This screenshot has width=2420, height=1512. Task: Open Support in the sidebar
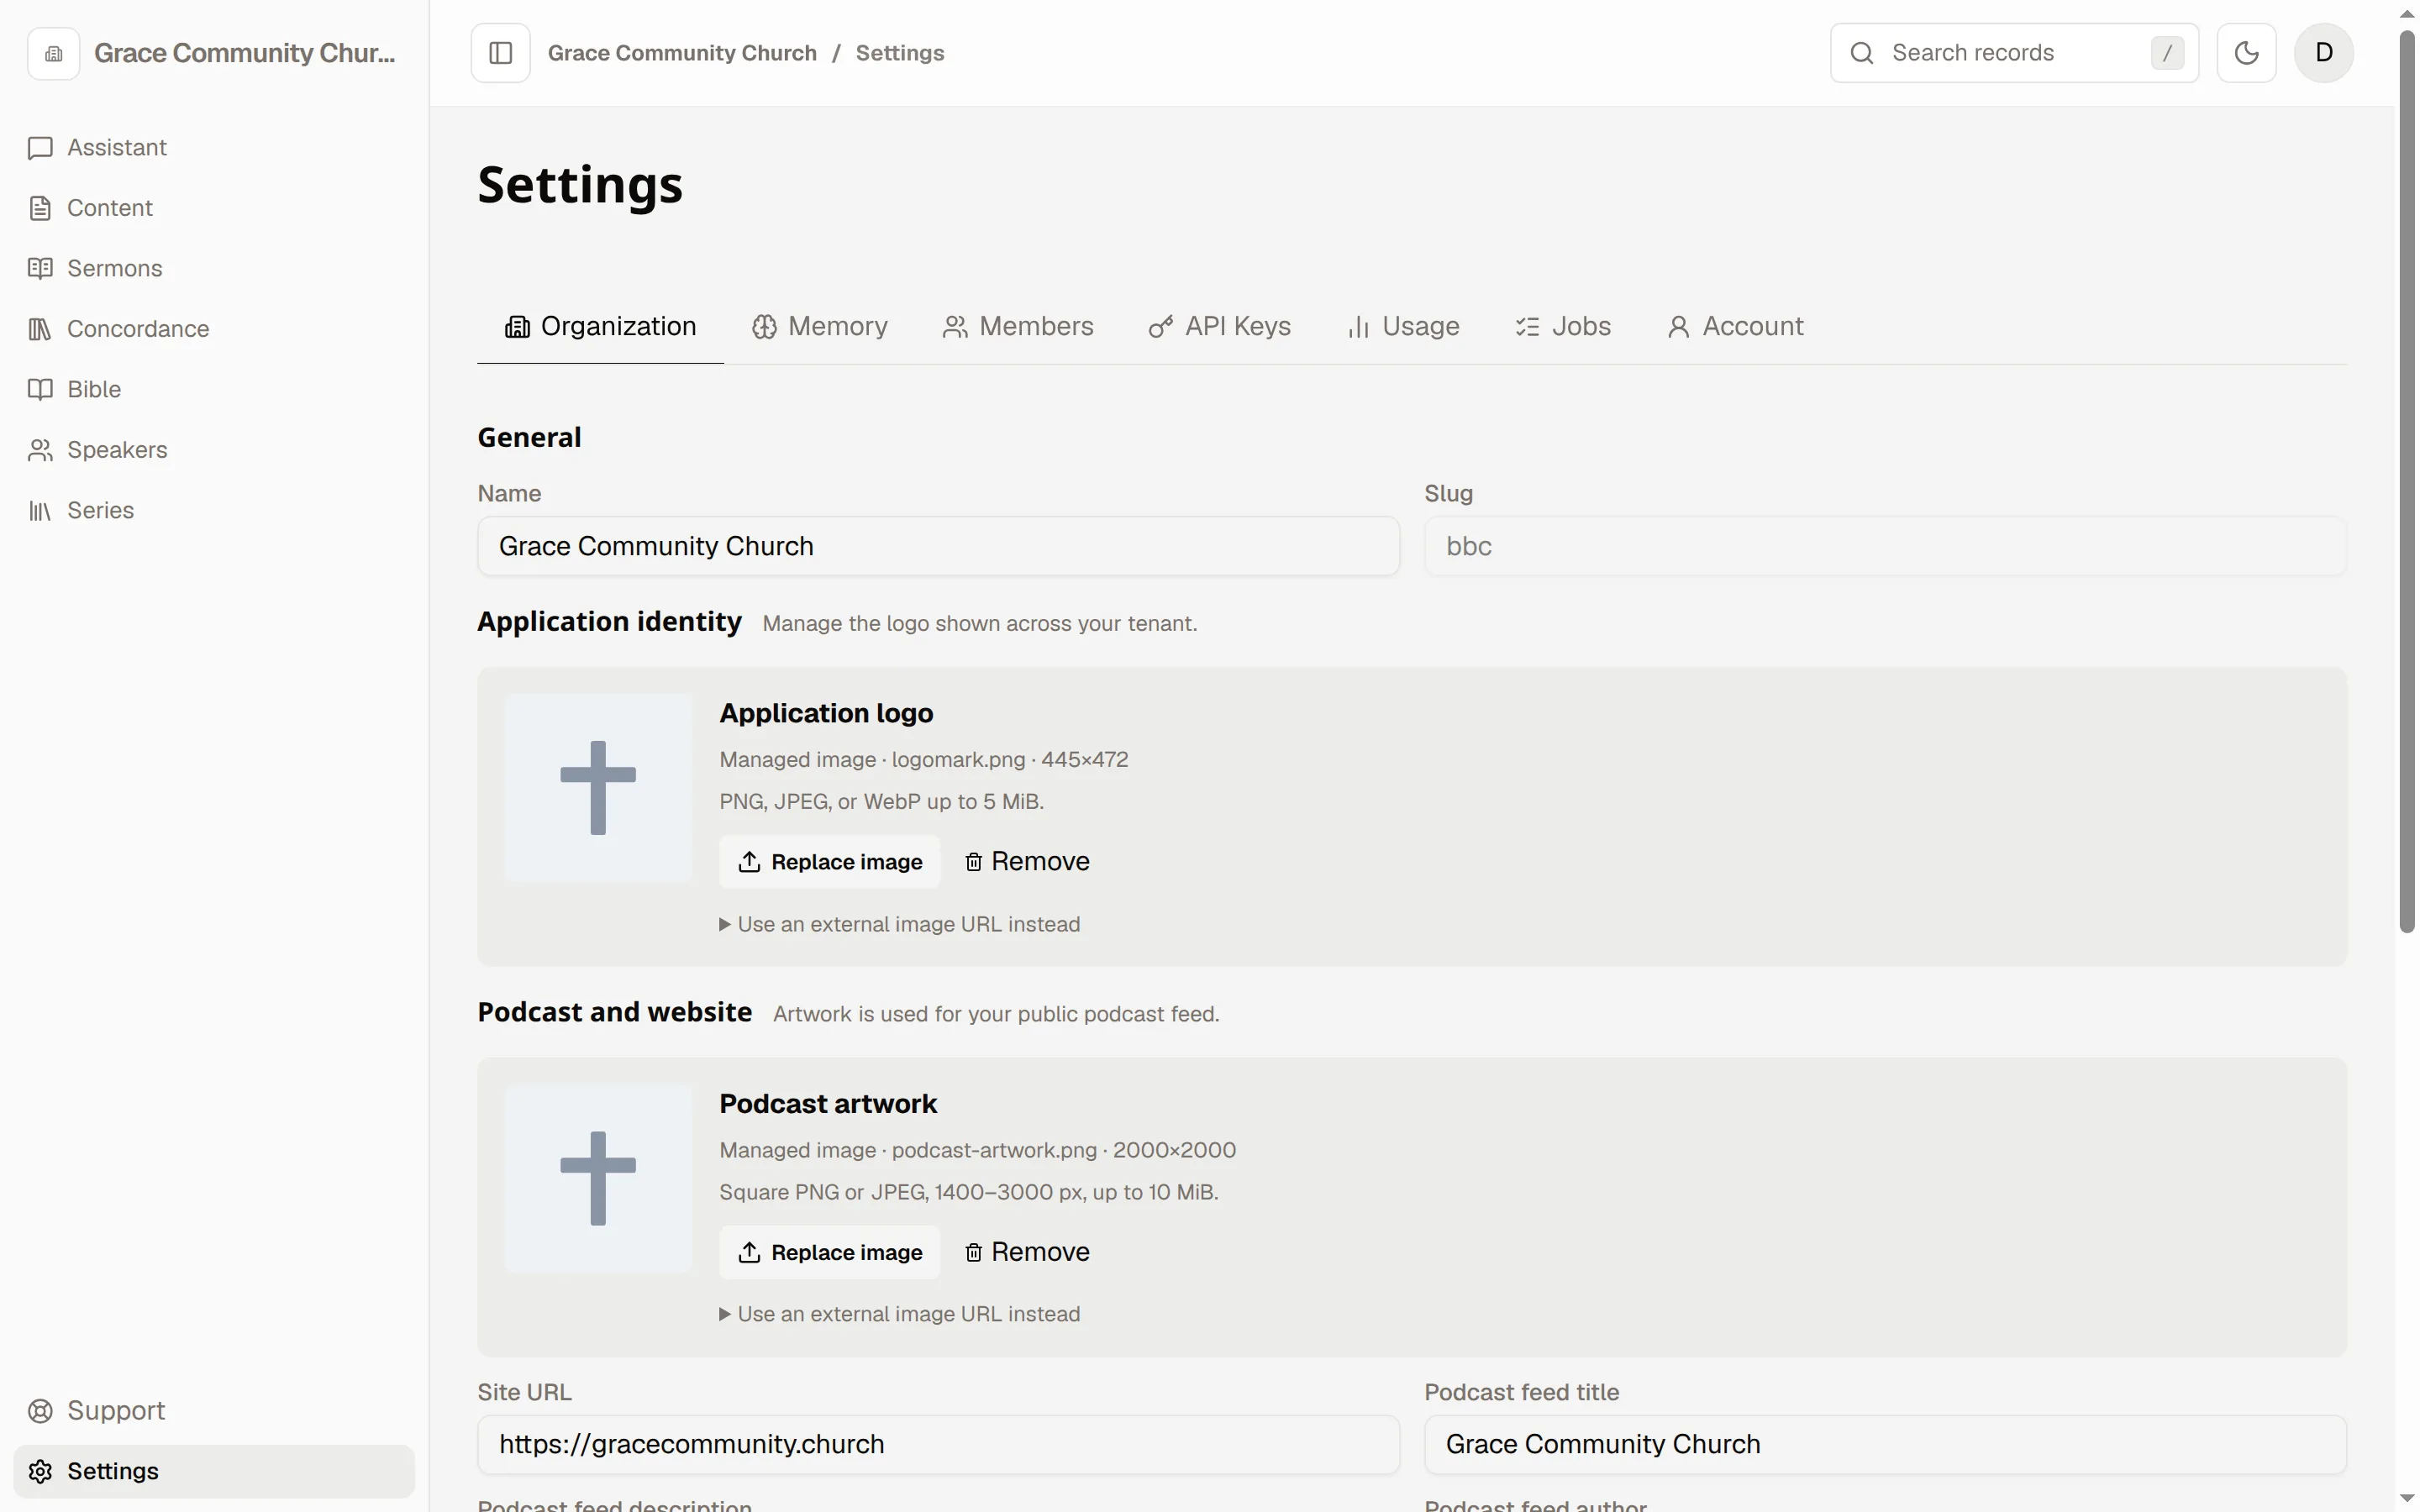coord(213,1410)
